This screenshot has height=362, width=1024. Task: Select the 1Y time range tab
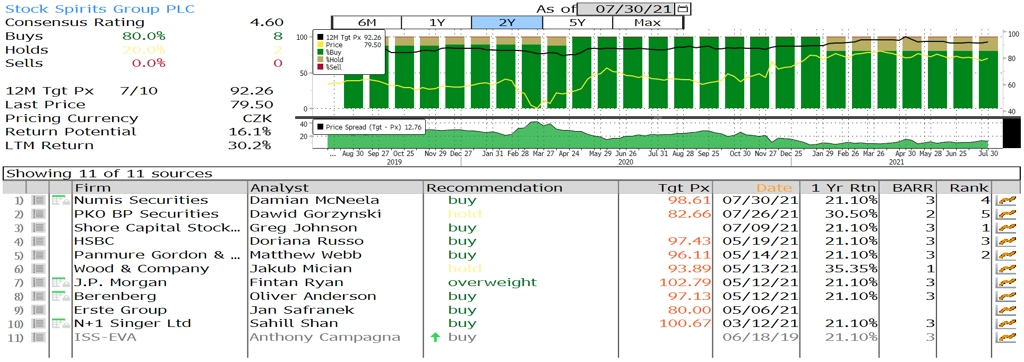[436, 22]
